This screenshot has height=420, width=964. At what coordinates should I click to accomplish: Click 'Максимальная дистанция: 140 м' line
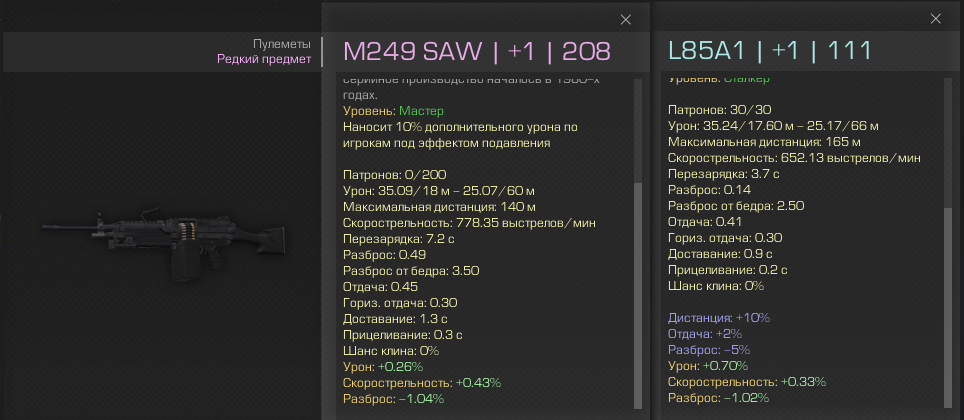pyautogui.click(x=440, y=207)
